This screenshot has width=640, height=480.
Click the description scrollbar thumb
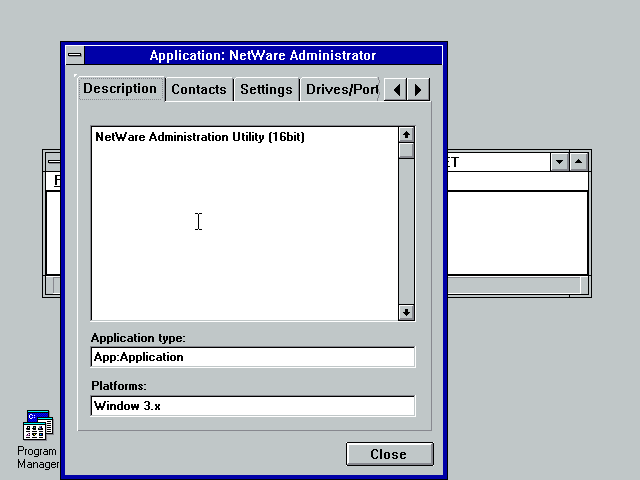tap(406, 151)
